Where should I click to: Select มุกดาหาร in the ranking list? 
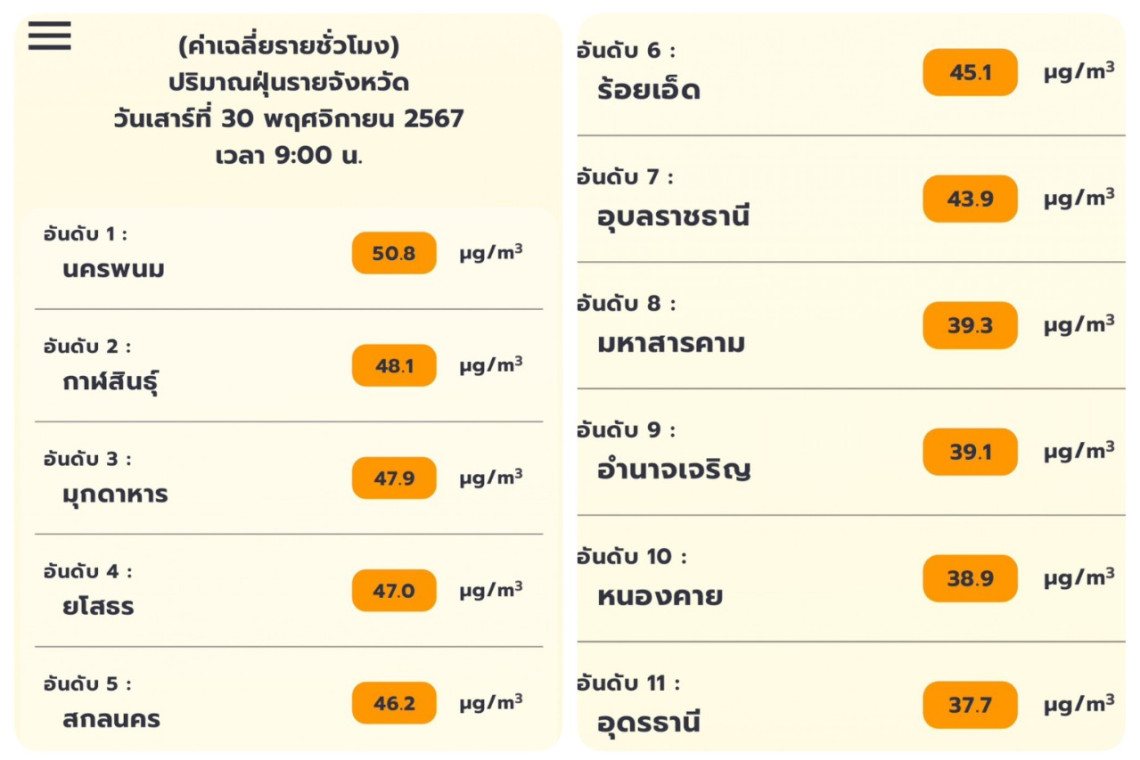(115, 494)
